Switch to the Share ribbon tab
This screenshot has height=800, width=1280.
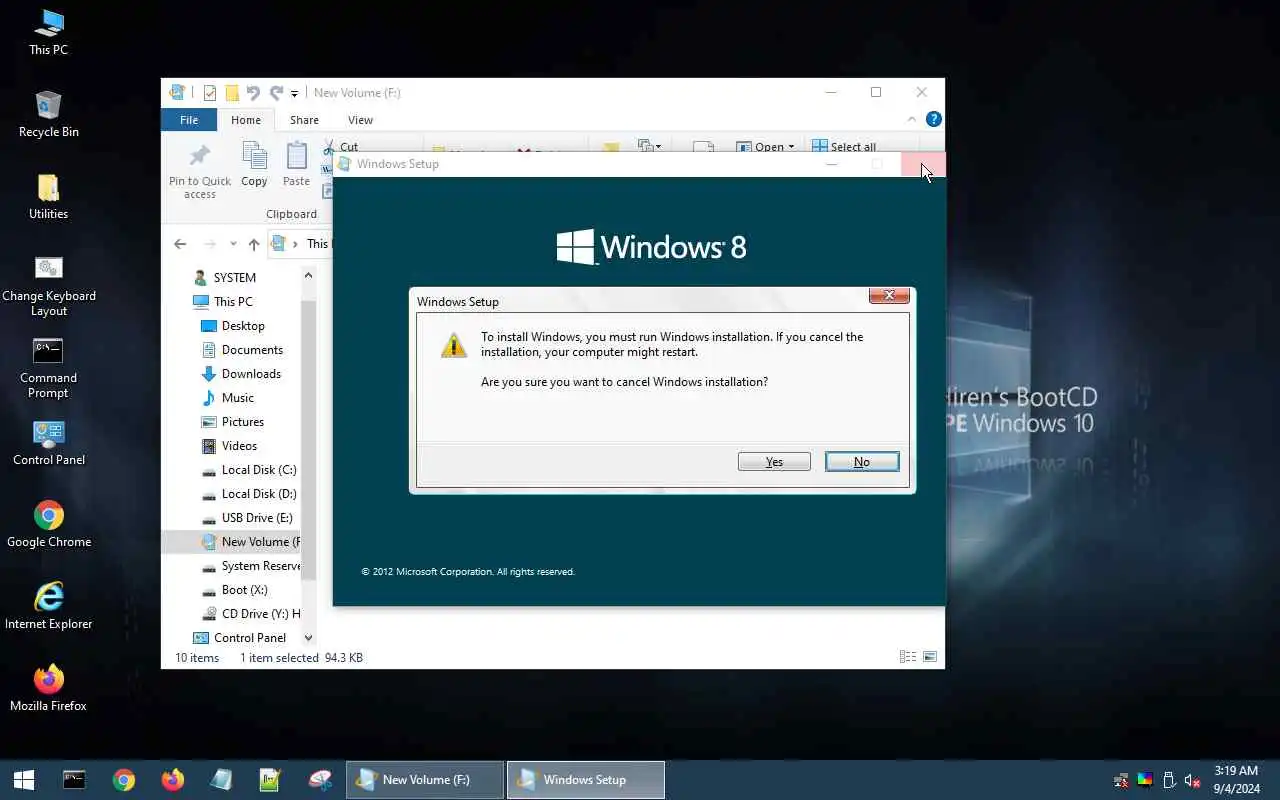pyautogui.click(x=304, y=120)
